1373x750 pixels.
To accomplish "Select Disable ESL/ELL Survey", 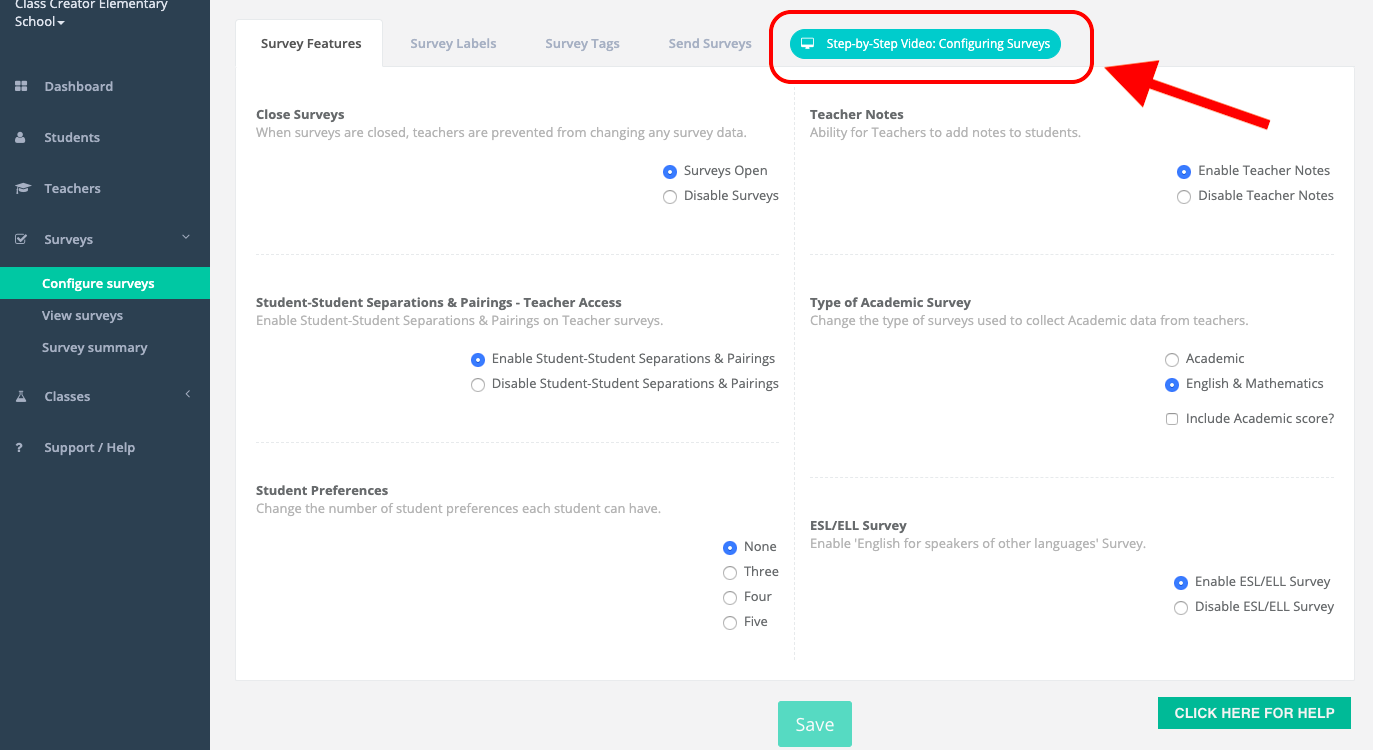I will (x=1181, y=608).
